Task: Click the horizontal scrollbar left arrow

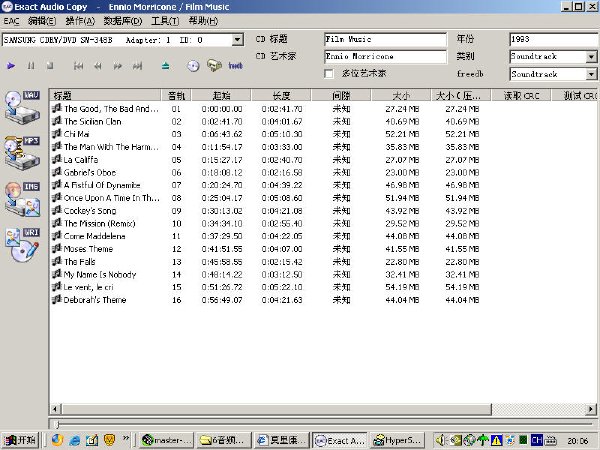Action: tap(55, 409)
